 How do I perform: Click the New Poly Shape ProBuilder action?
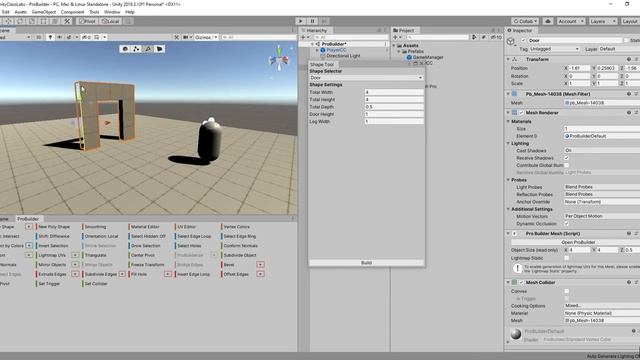[x=54, y=227]
